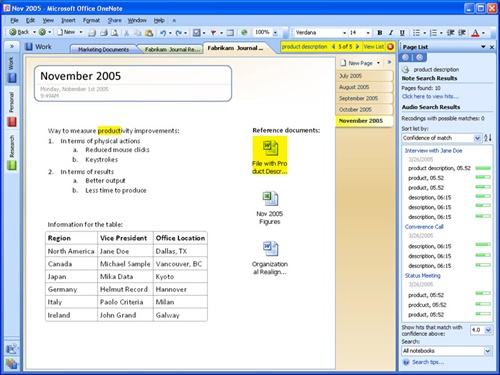Open the Status Meeting result link
Image resolution: width=500 pixels, height=375 pixels.
423,276
